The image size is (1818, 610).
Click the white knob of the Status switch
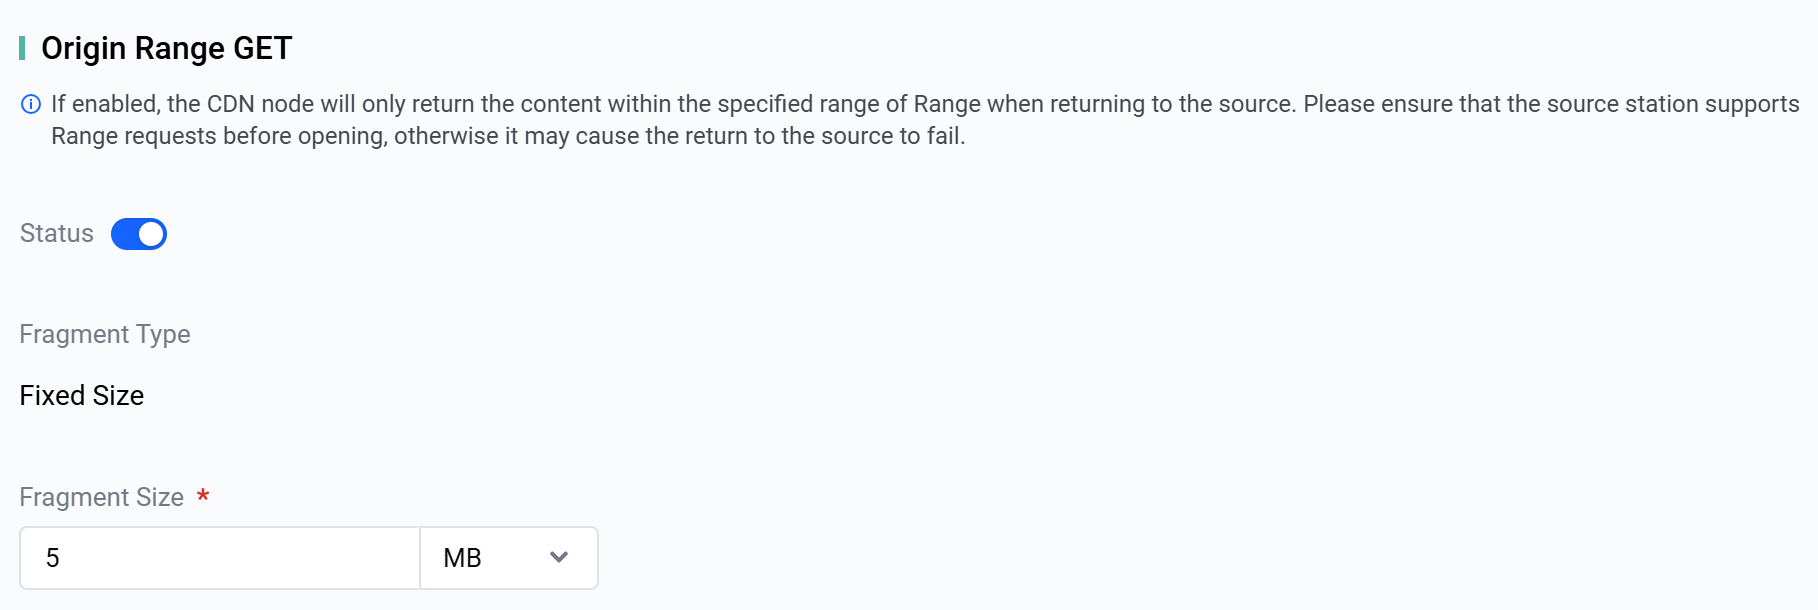151,234
